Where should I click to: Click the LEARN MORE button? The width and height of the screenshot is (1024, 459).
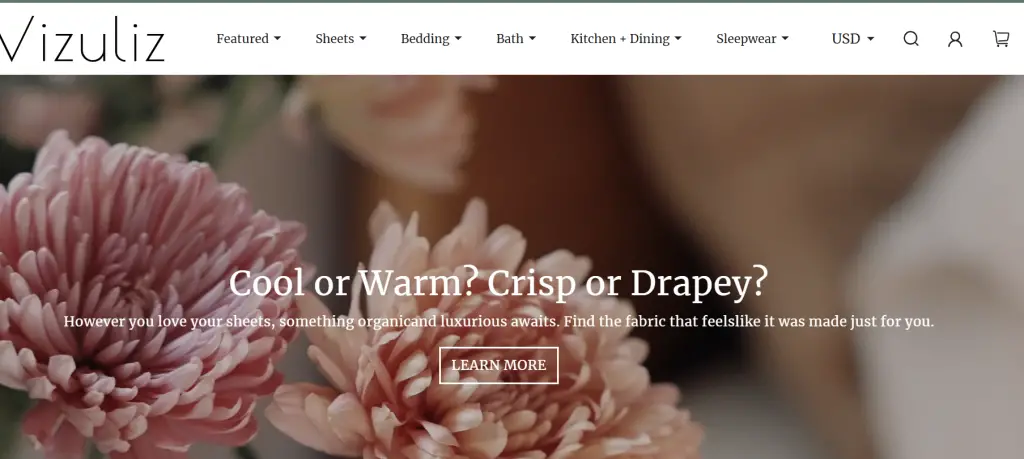click(x=499, y=366)
